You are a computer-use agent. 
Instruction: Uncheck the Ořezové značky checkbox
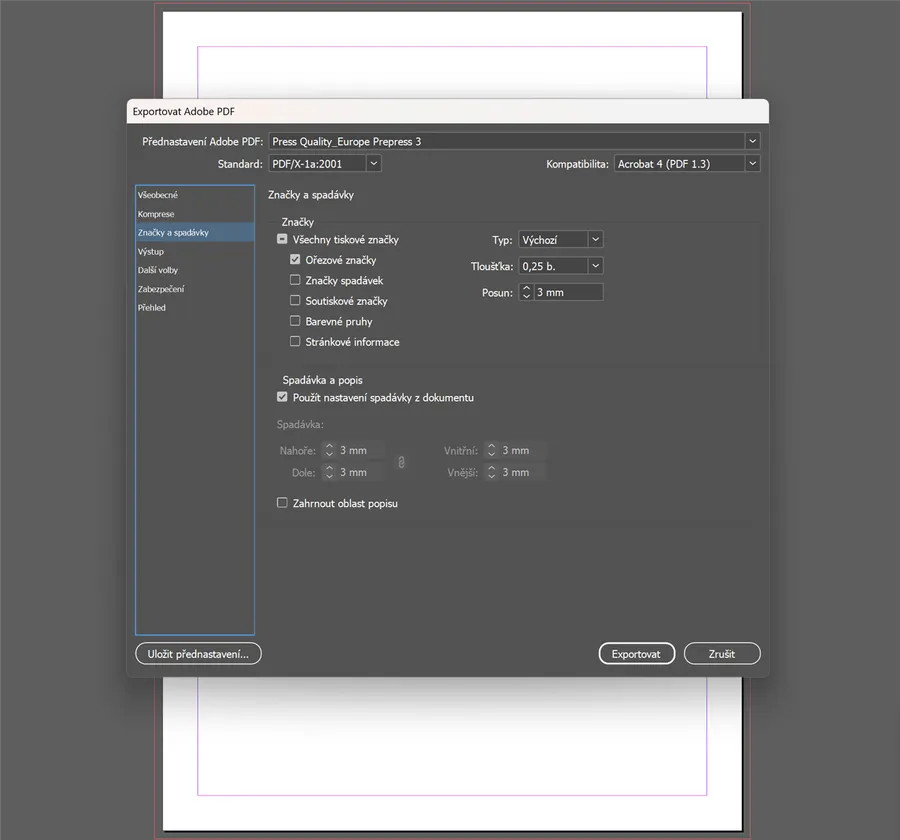[x=295, y=260]
